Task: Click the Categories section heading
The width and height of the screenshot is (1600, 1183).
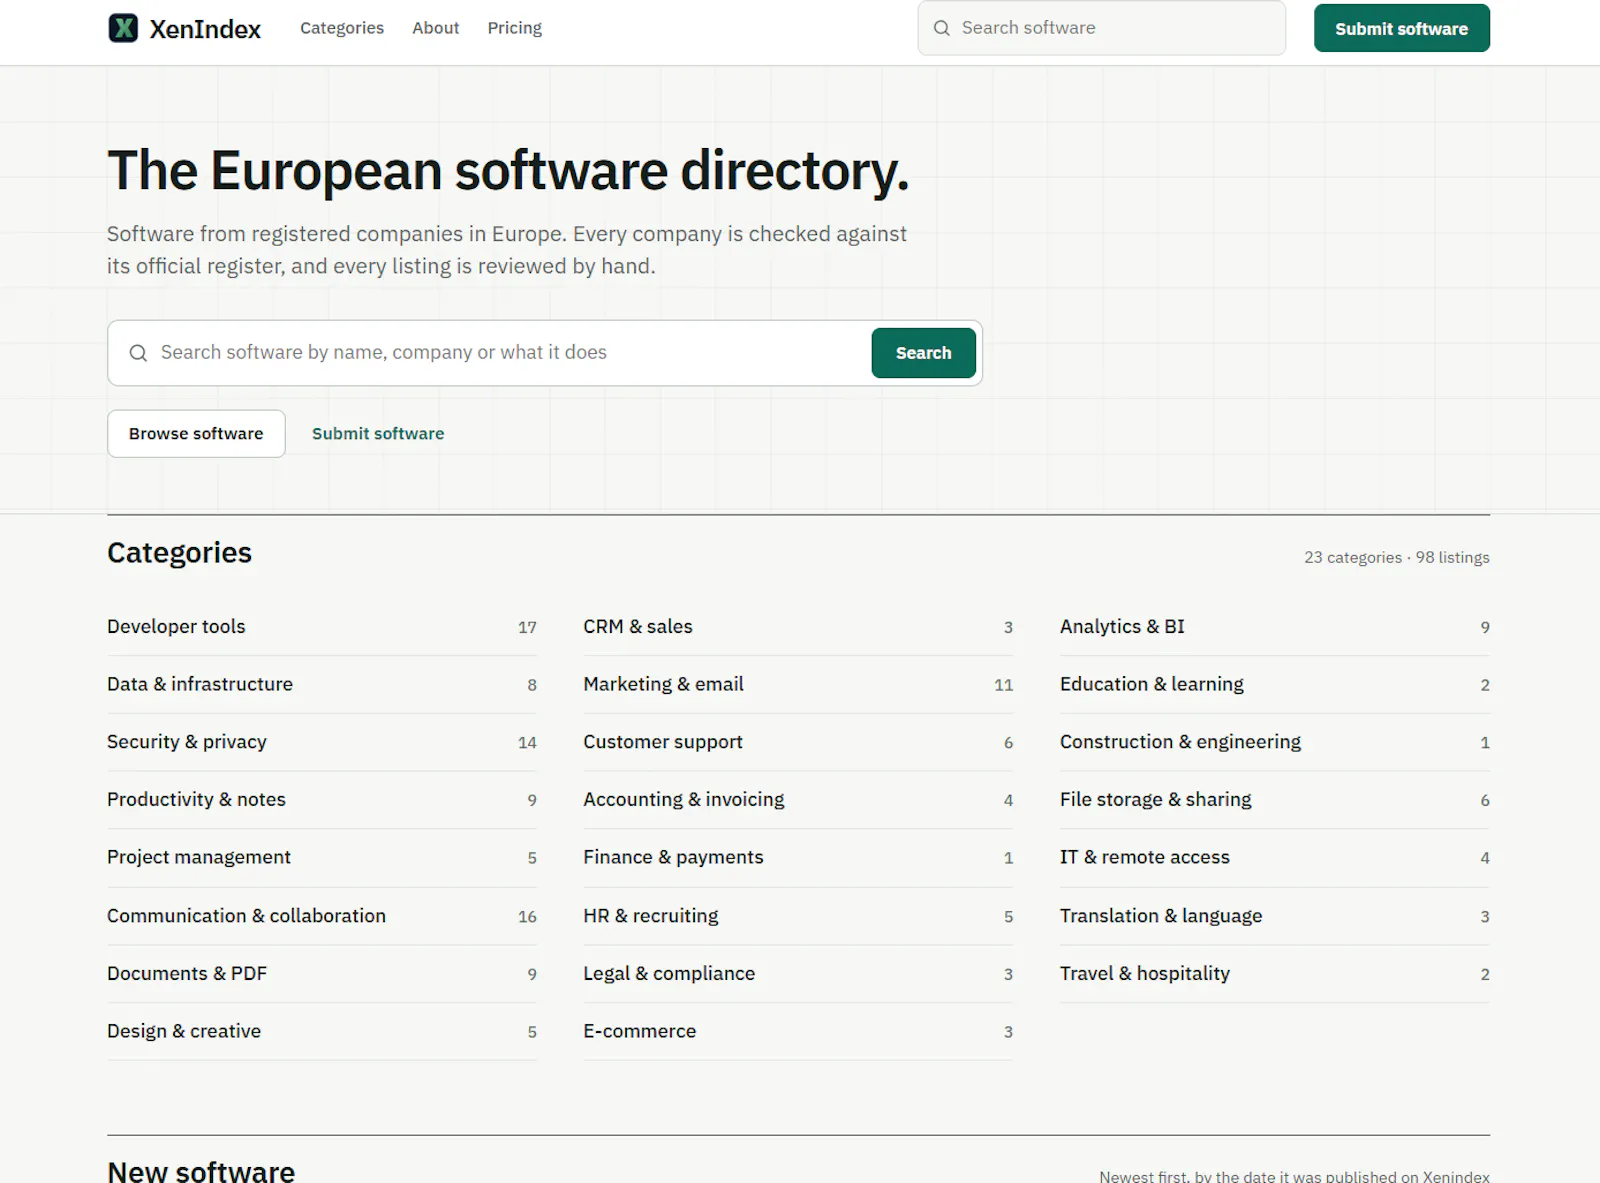Action: coord(180,553)
